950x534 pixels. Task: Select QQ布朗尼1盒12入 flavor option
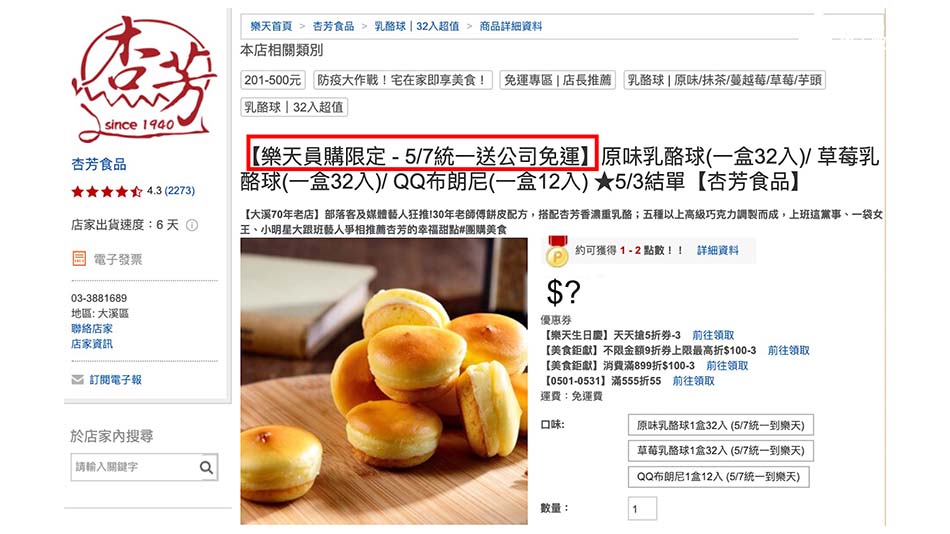pos(718,476)
